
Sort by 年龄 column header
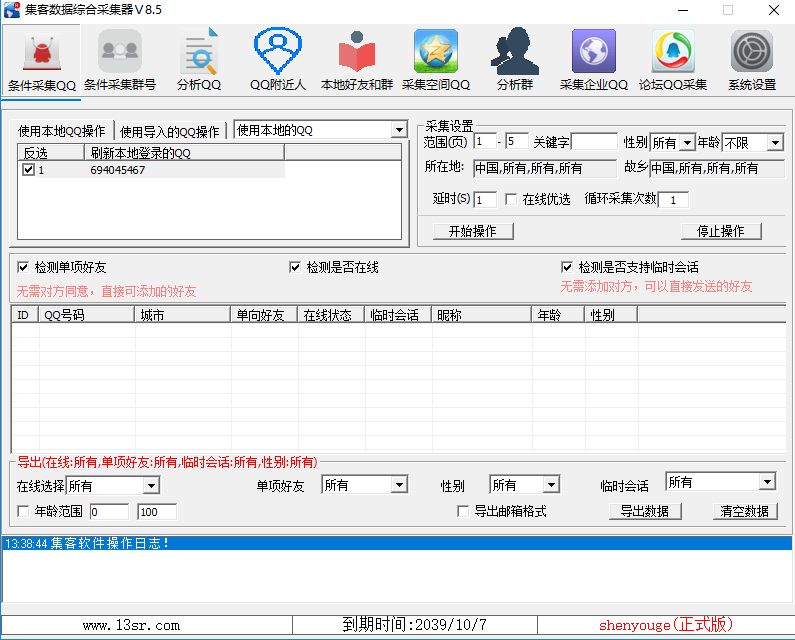coord(558,315)
